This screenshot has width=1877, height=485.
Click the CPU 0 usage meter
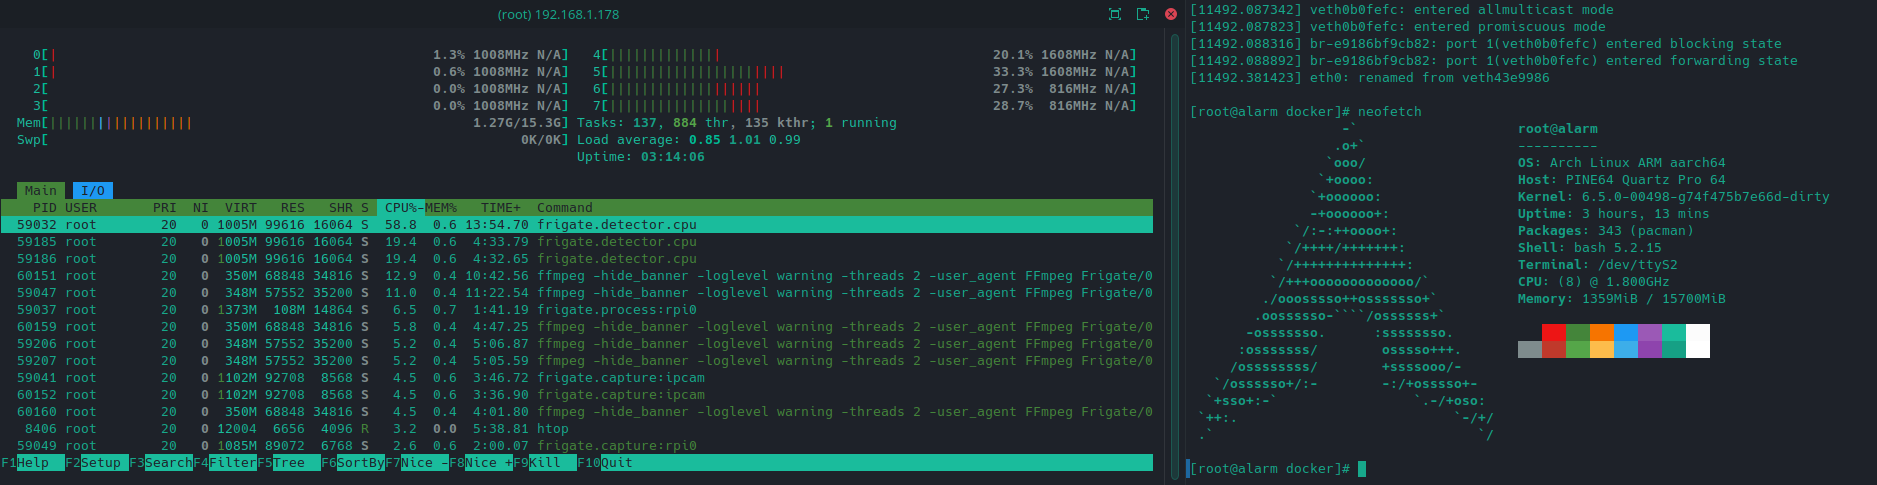click(x=301, y=54)
